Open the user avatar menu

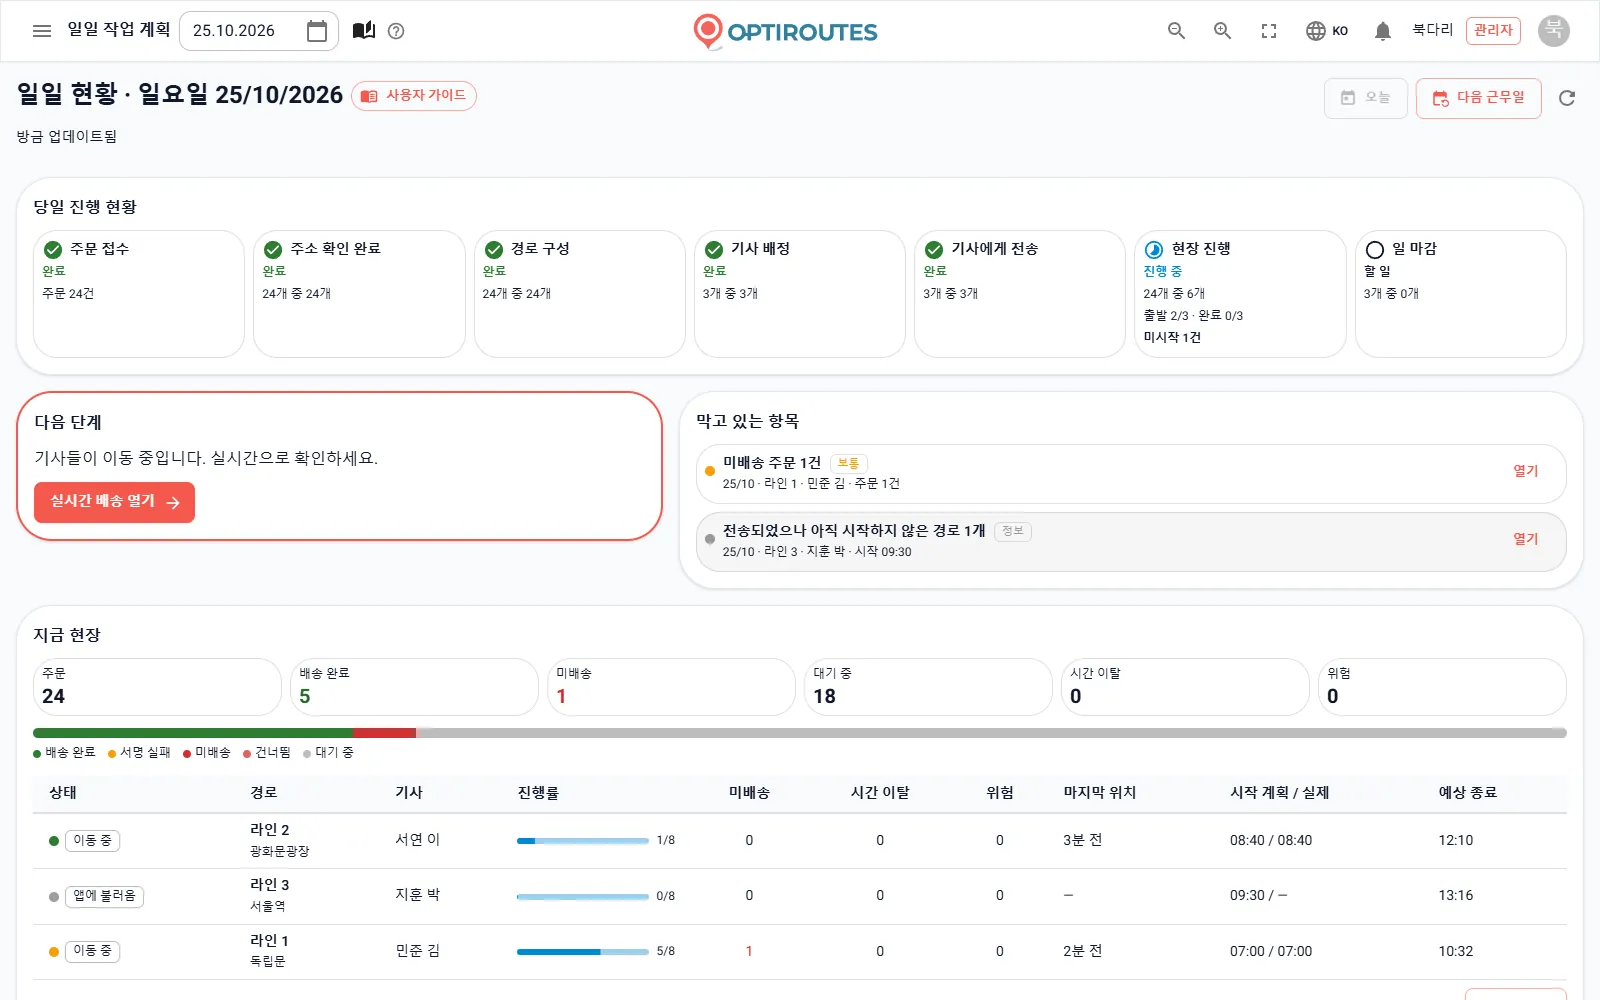coord(1554,31)
